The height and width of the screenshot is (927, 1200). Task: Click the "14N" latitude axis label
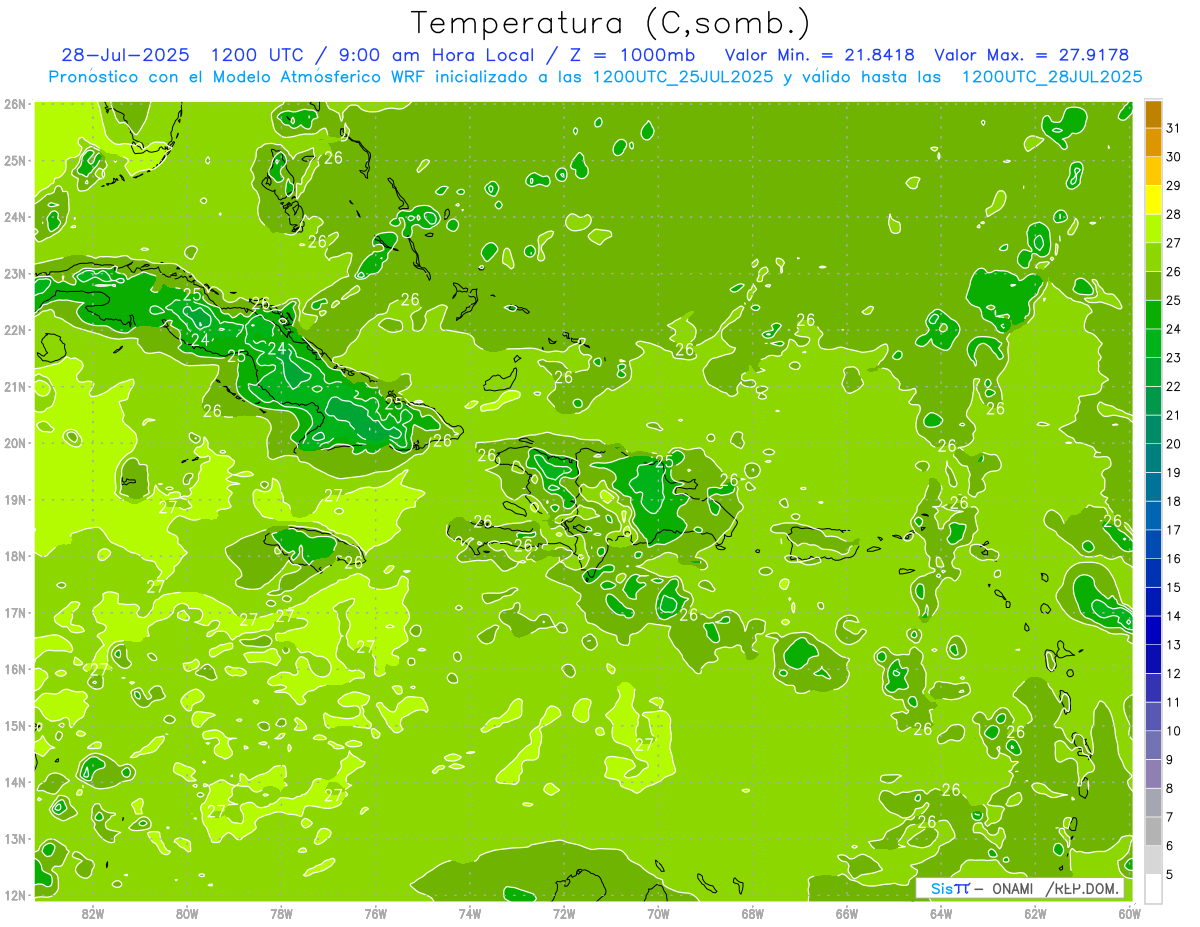click(14, 782)
